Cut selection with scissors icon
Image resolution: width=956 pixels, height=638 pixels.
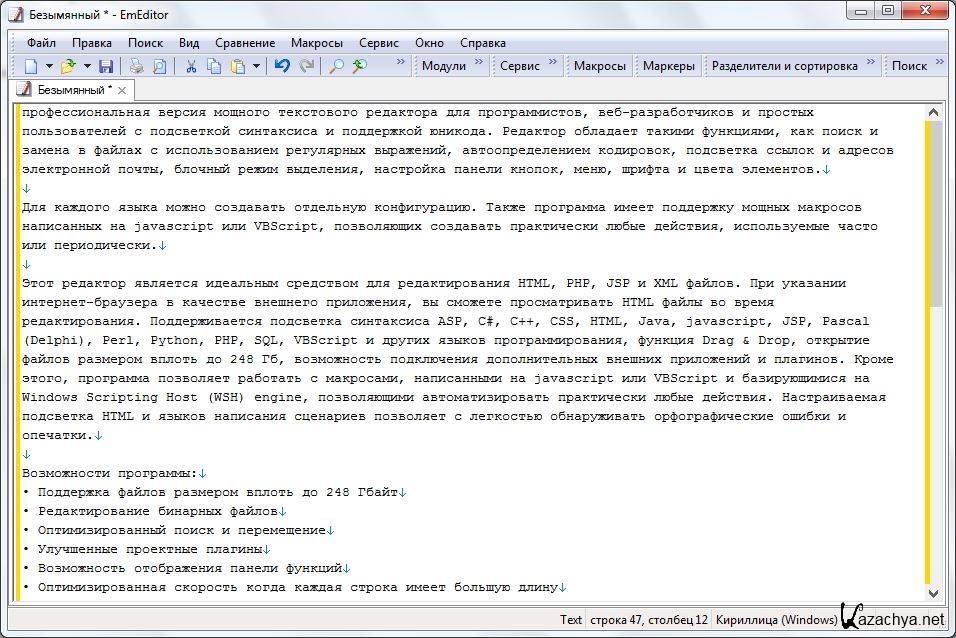(x=190, y=66)
